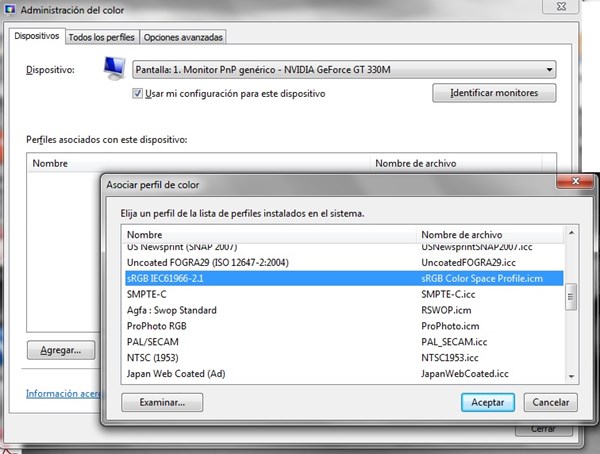Click the profile list scrollbar thumb
The width and height of the screenshot is (600, 454).
pyautogui.click(x=571, y=297)
